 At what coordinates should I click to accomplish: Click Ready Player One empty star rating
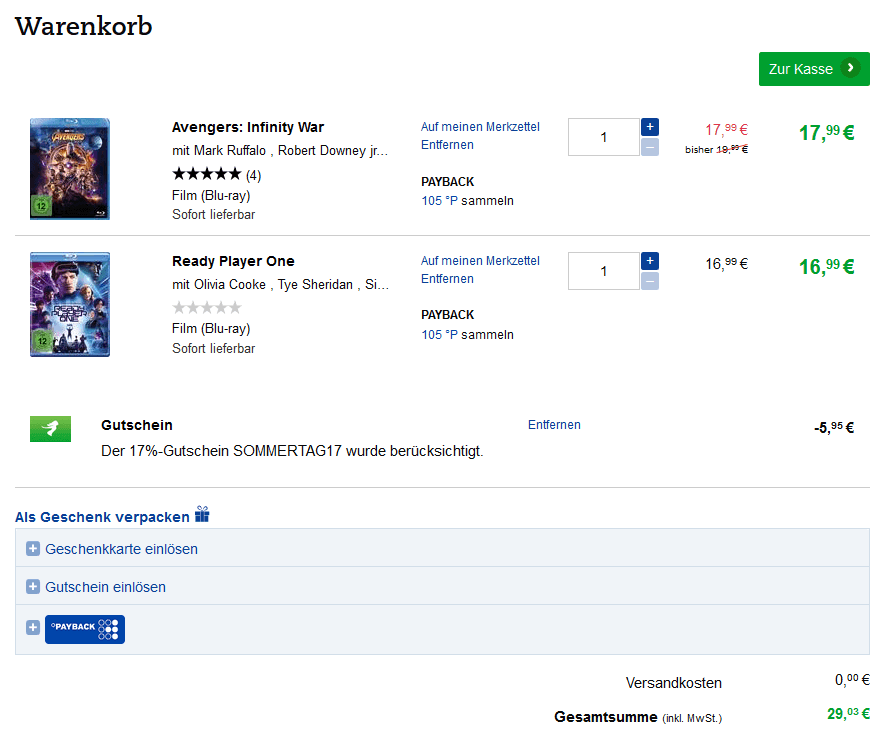[x=207, y=307]
